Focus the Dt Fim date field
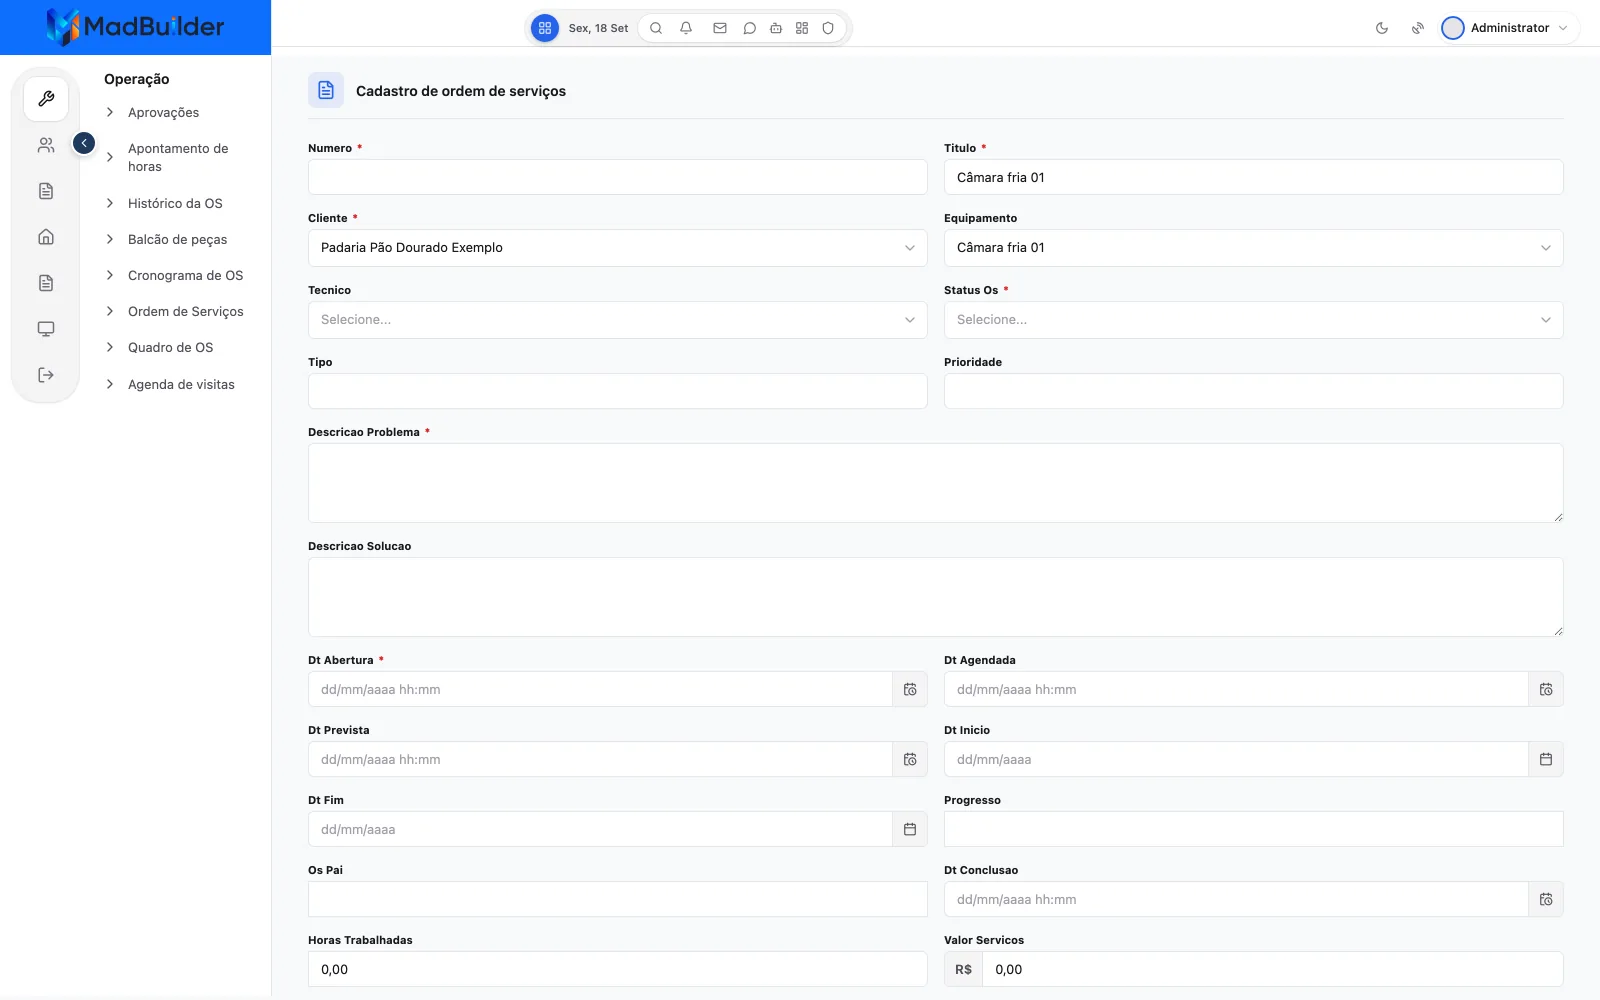The image size is (1600, 1000). [x=600, y=829]
